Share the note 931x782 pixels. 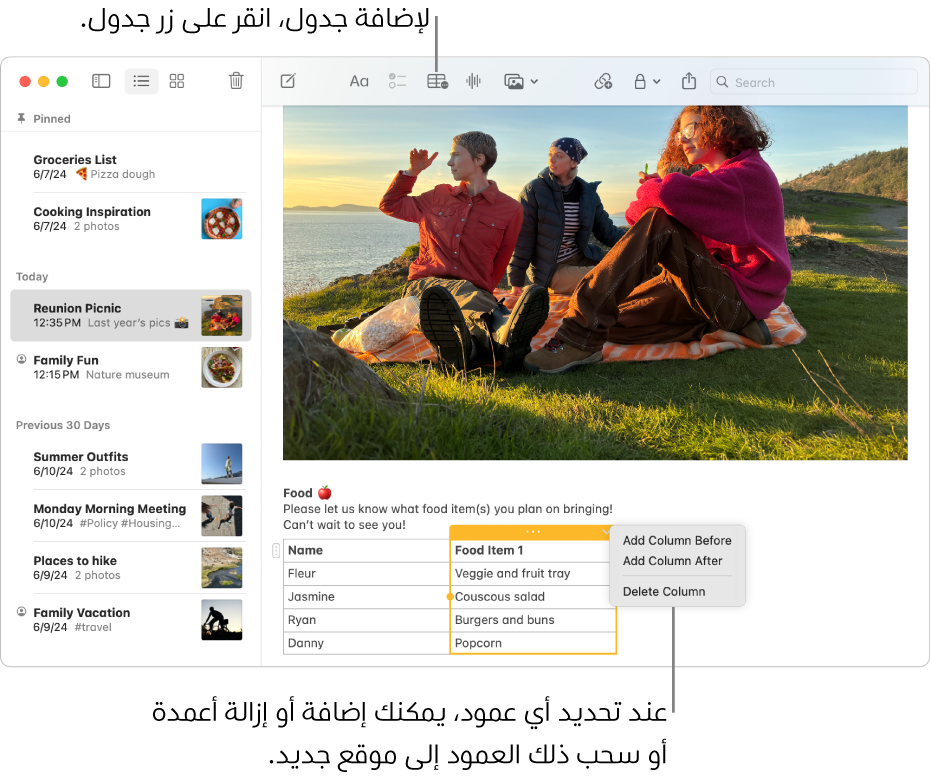pyautogui.click(x=689, y=81)
